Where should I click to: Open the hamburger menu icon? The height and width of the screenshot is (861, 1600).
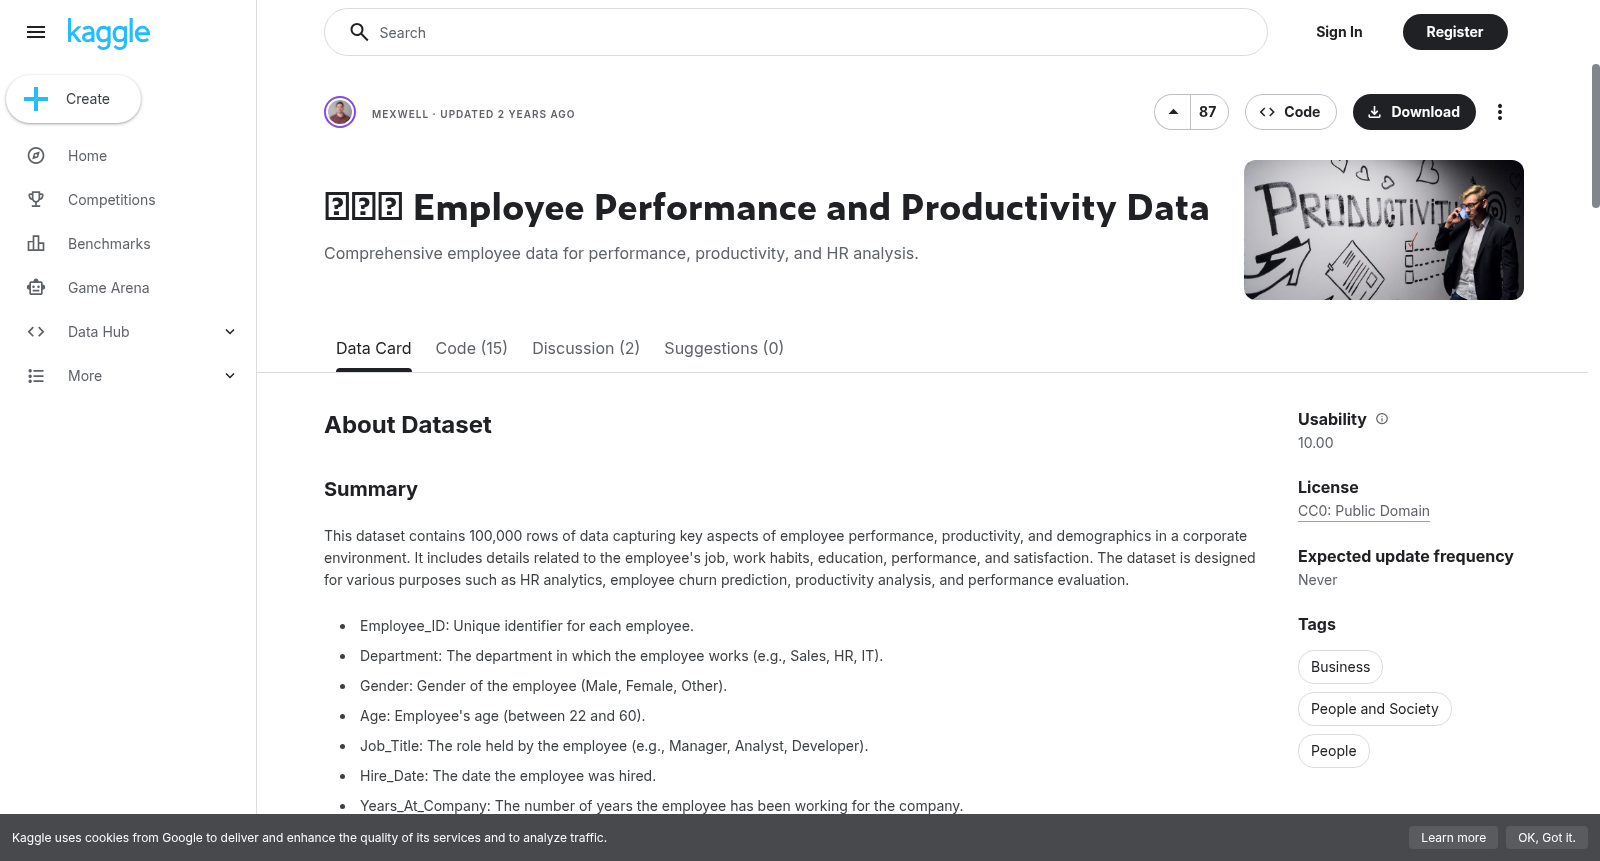[36, 32]
